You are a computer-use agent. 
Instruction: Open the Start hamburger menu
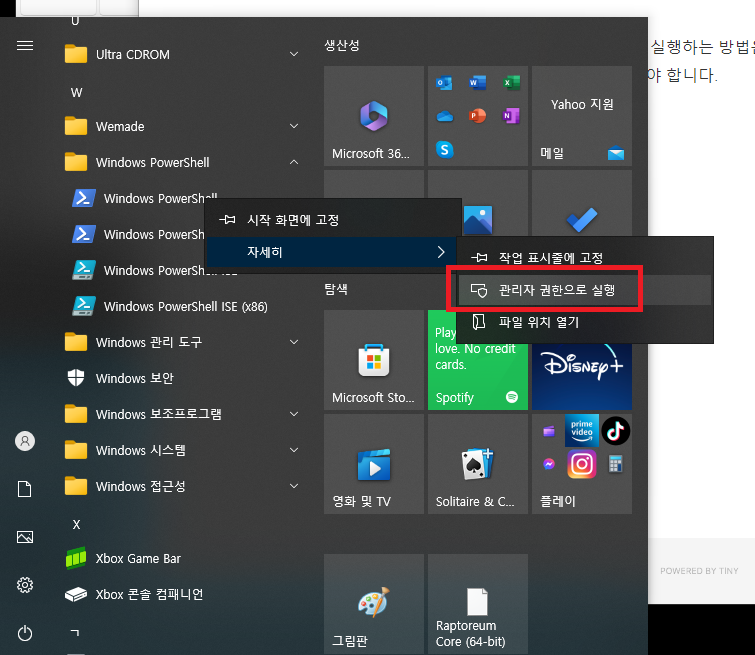click(25, 45)
